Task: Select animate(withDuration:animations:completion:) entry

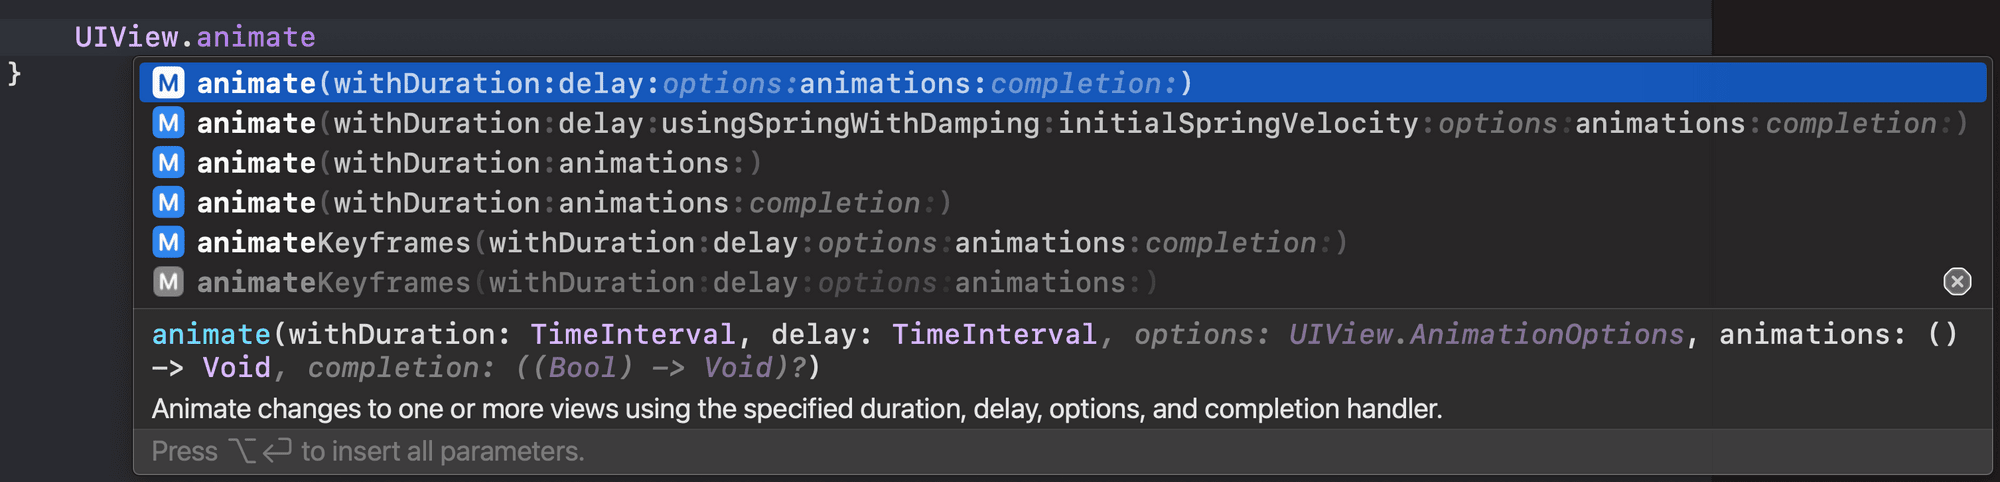Action: tap(1063, 203)
